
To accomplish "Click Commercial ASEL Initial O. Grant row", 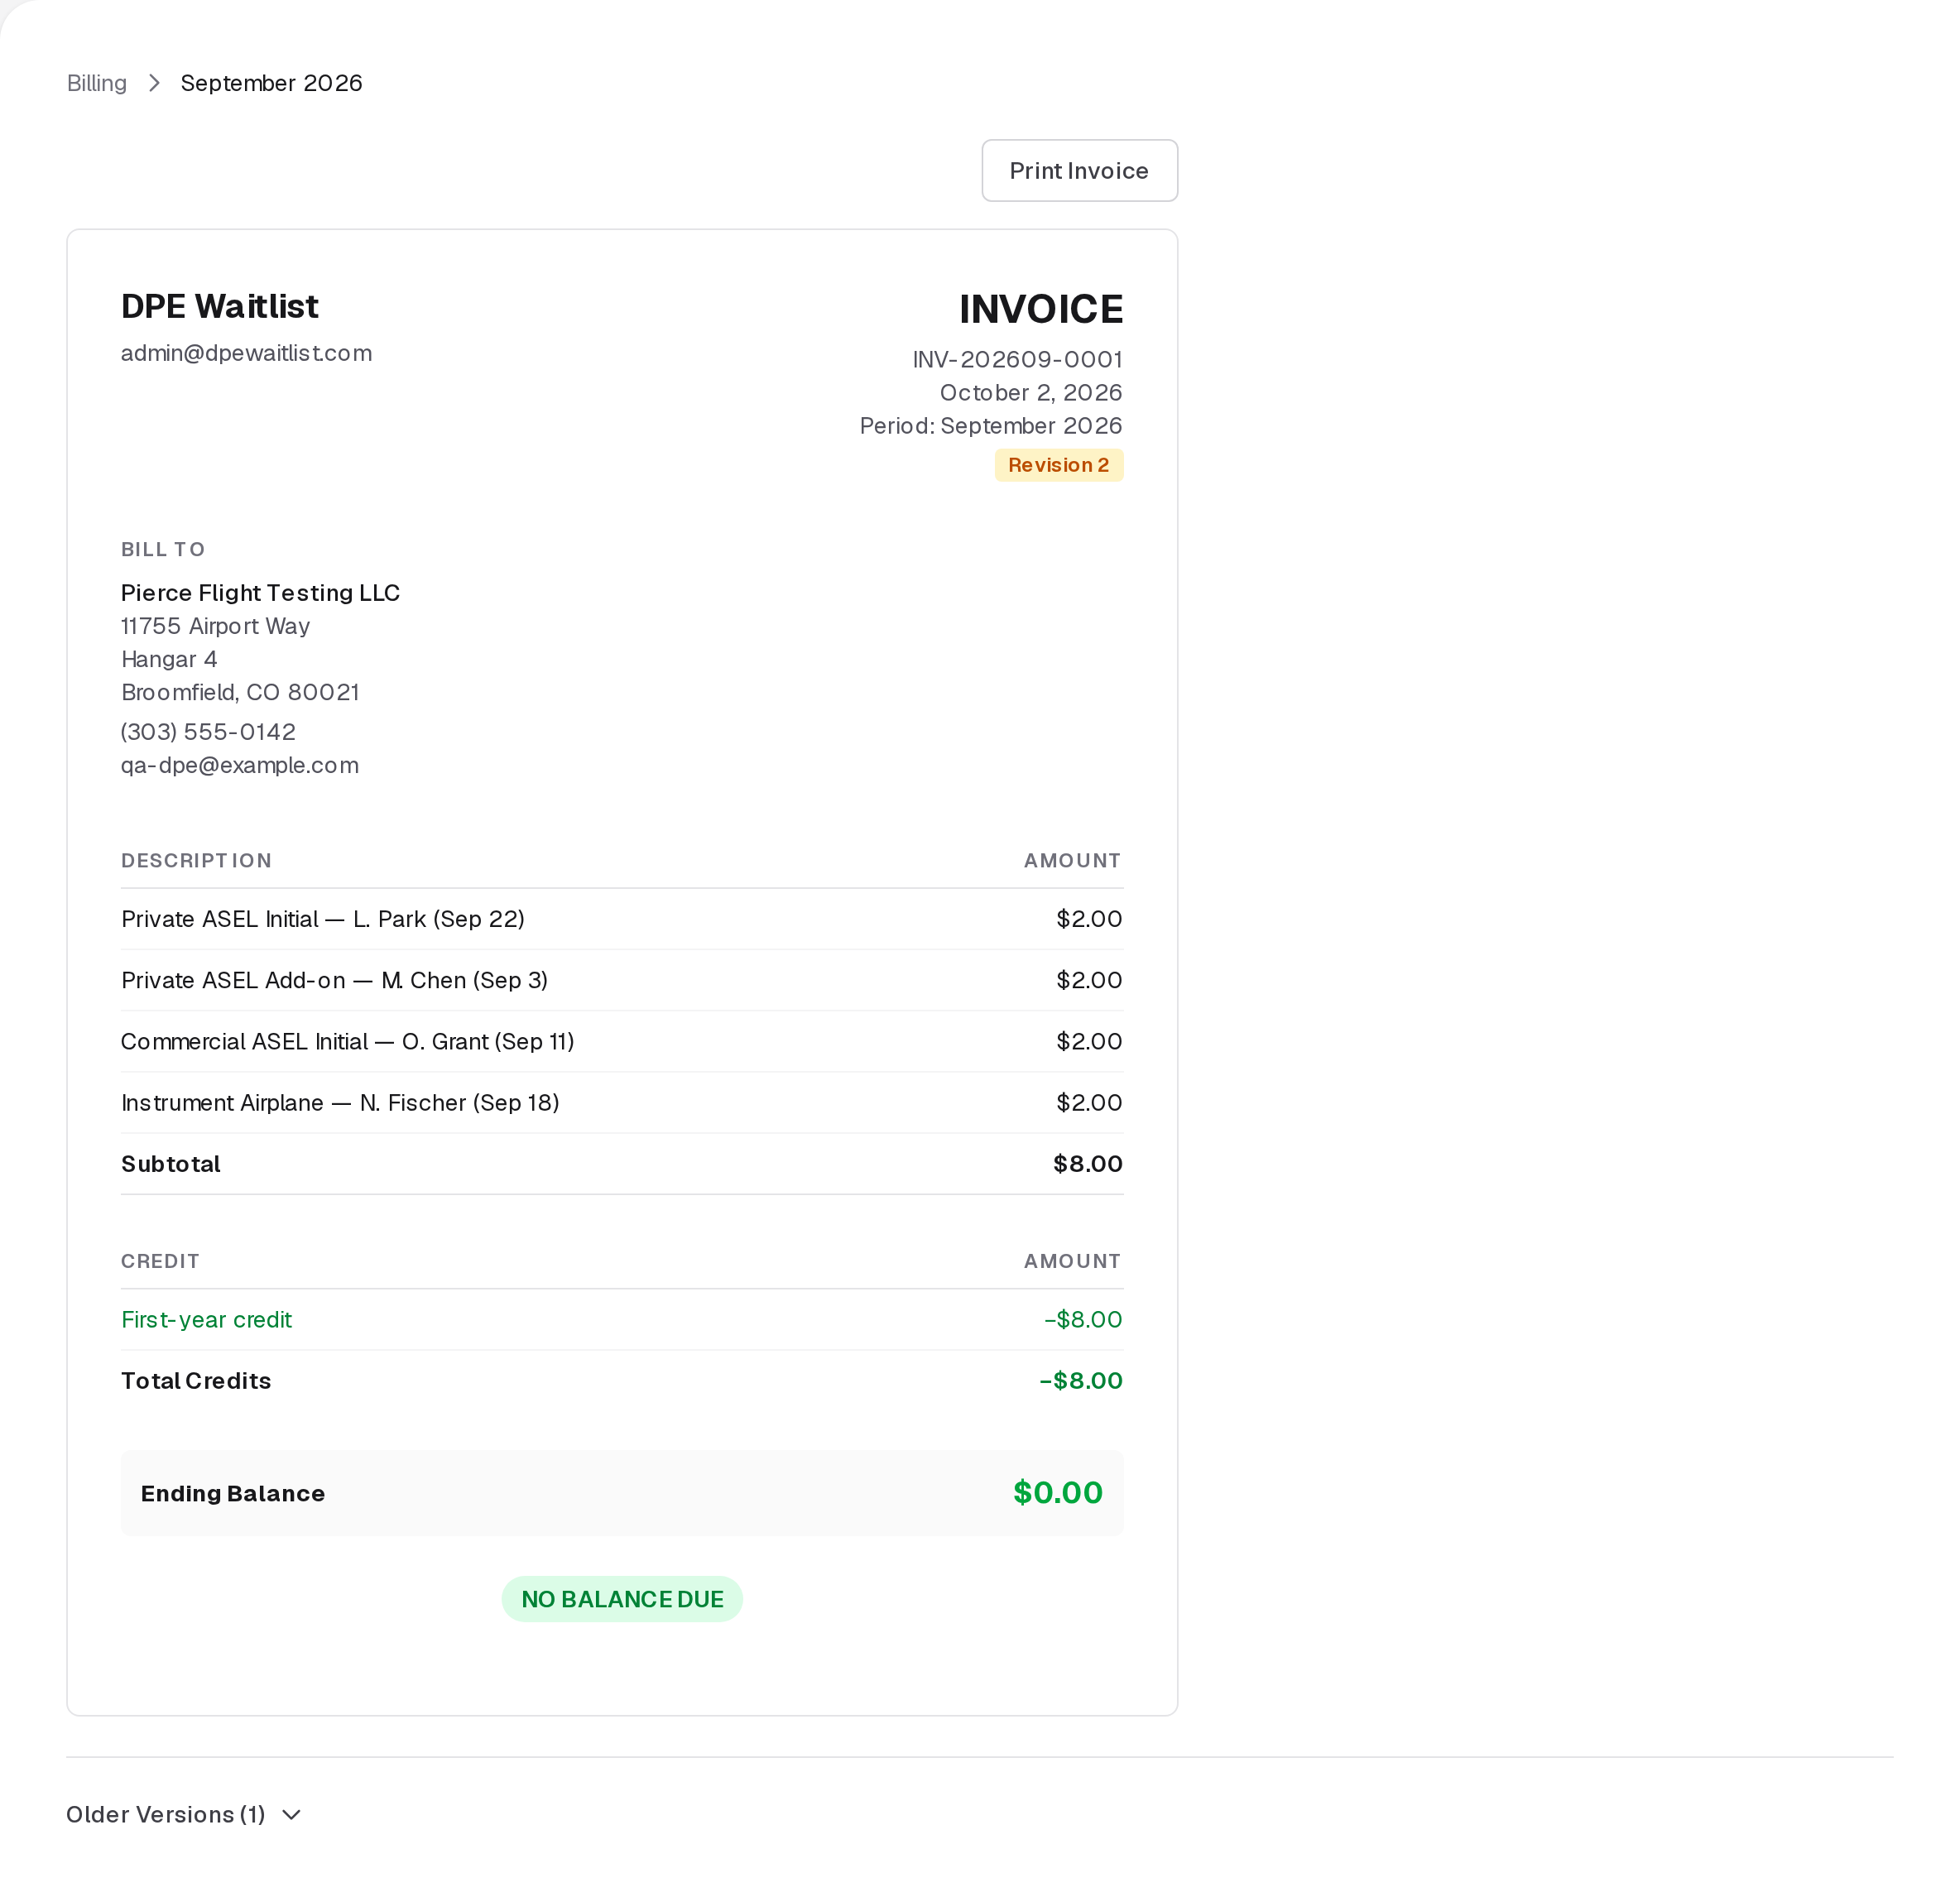I will [622, 1041].
